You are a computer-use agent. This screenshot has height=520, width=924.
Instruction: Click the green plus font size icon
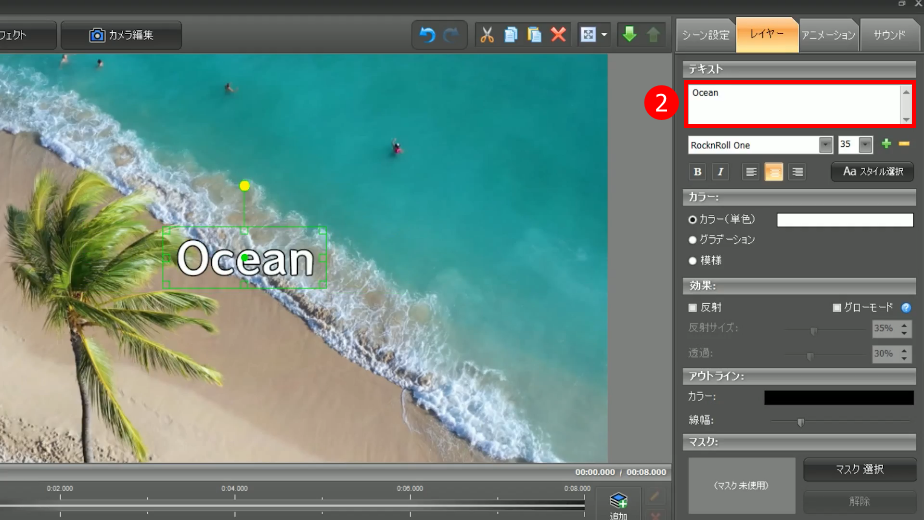point(886,145)
